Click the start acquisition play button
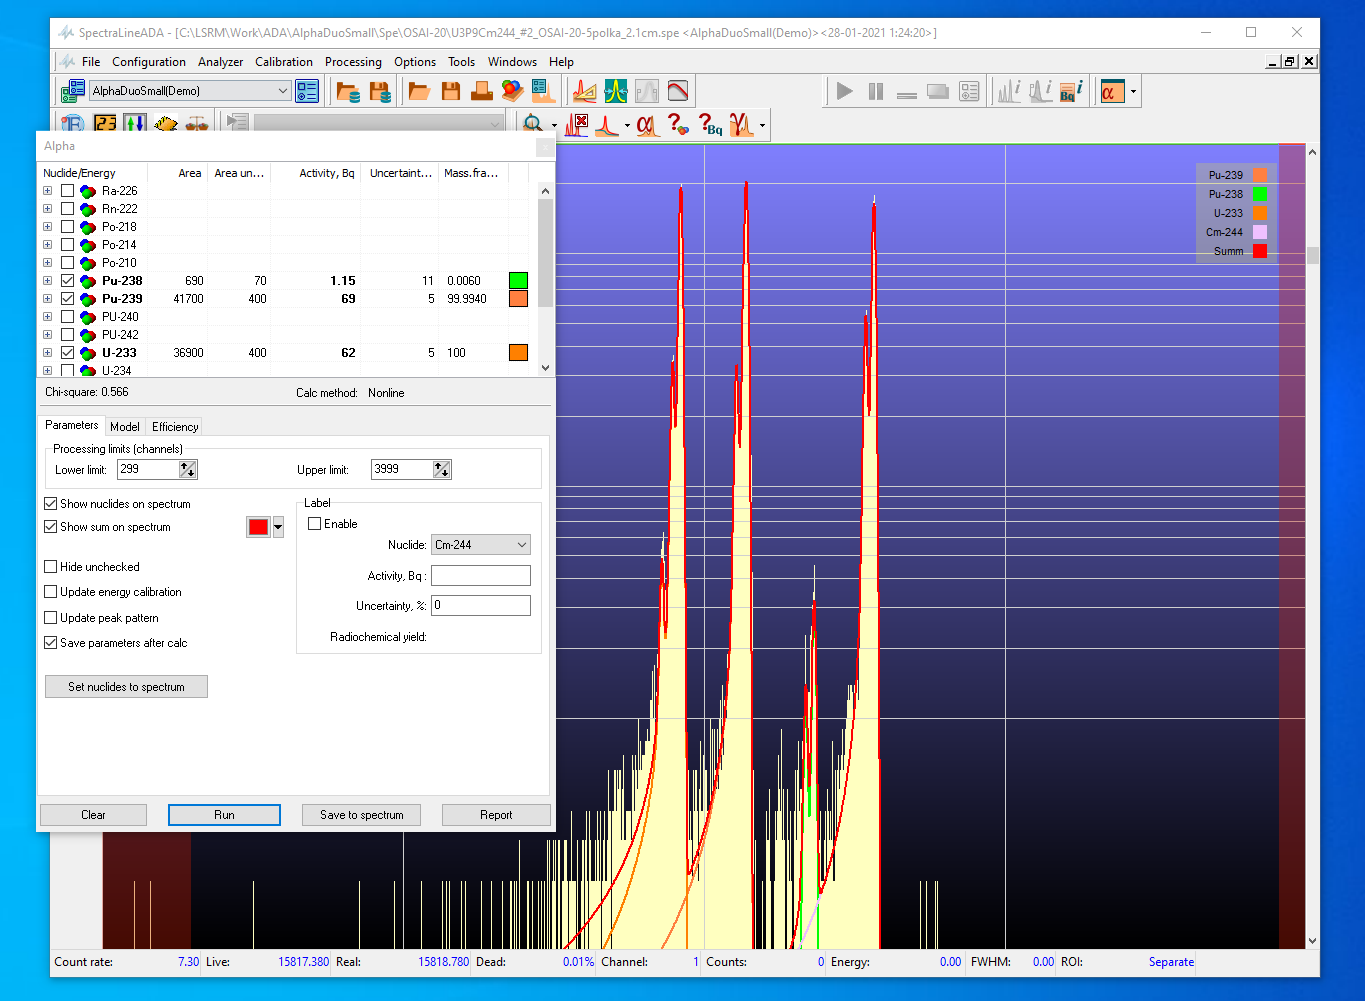The width and height of the screenshot is (1365, 1001). pyautogui.click(x=845, y=92)
